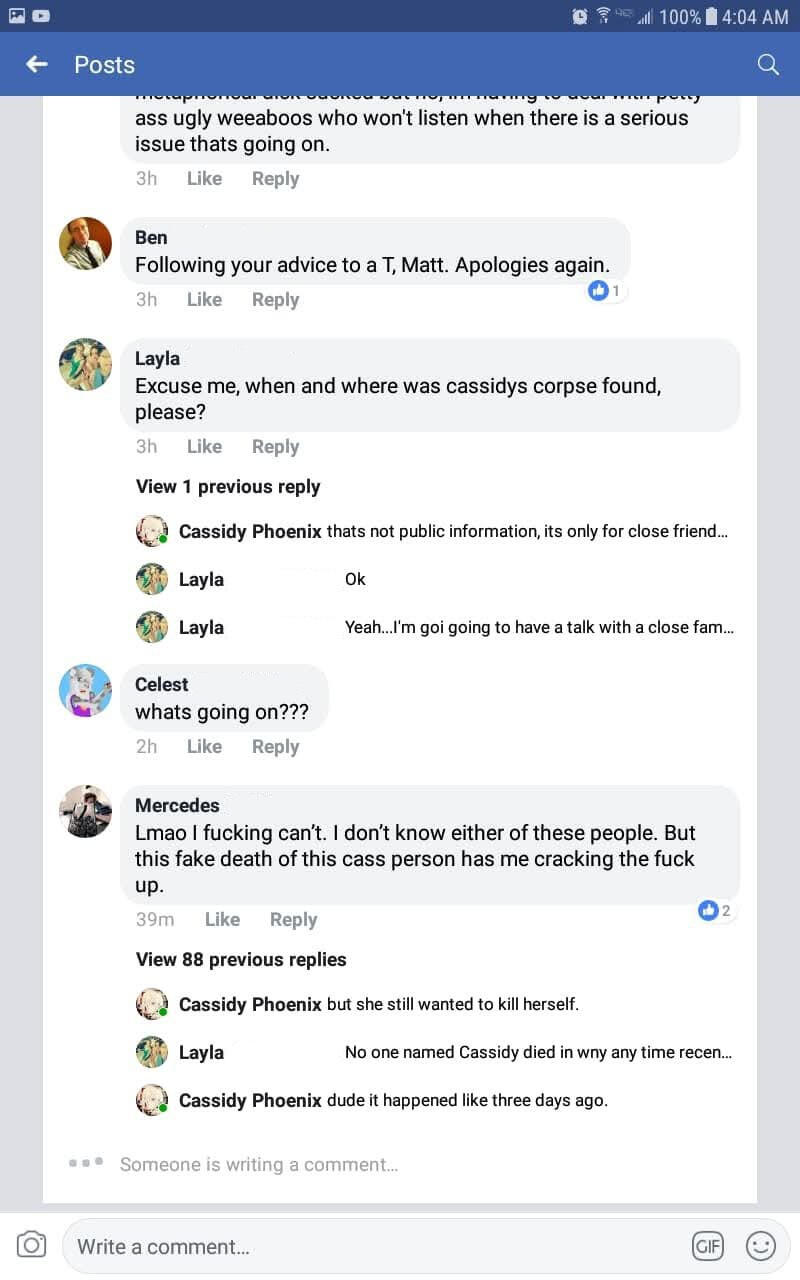The height and width of the screenshot is (1280, 800).
Task: Open Mercedes' profile picture
Action: point(85,811)
